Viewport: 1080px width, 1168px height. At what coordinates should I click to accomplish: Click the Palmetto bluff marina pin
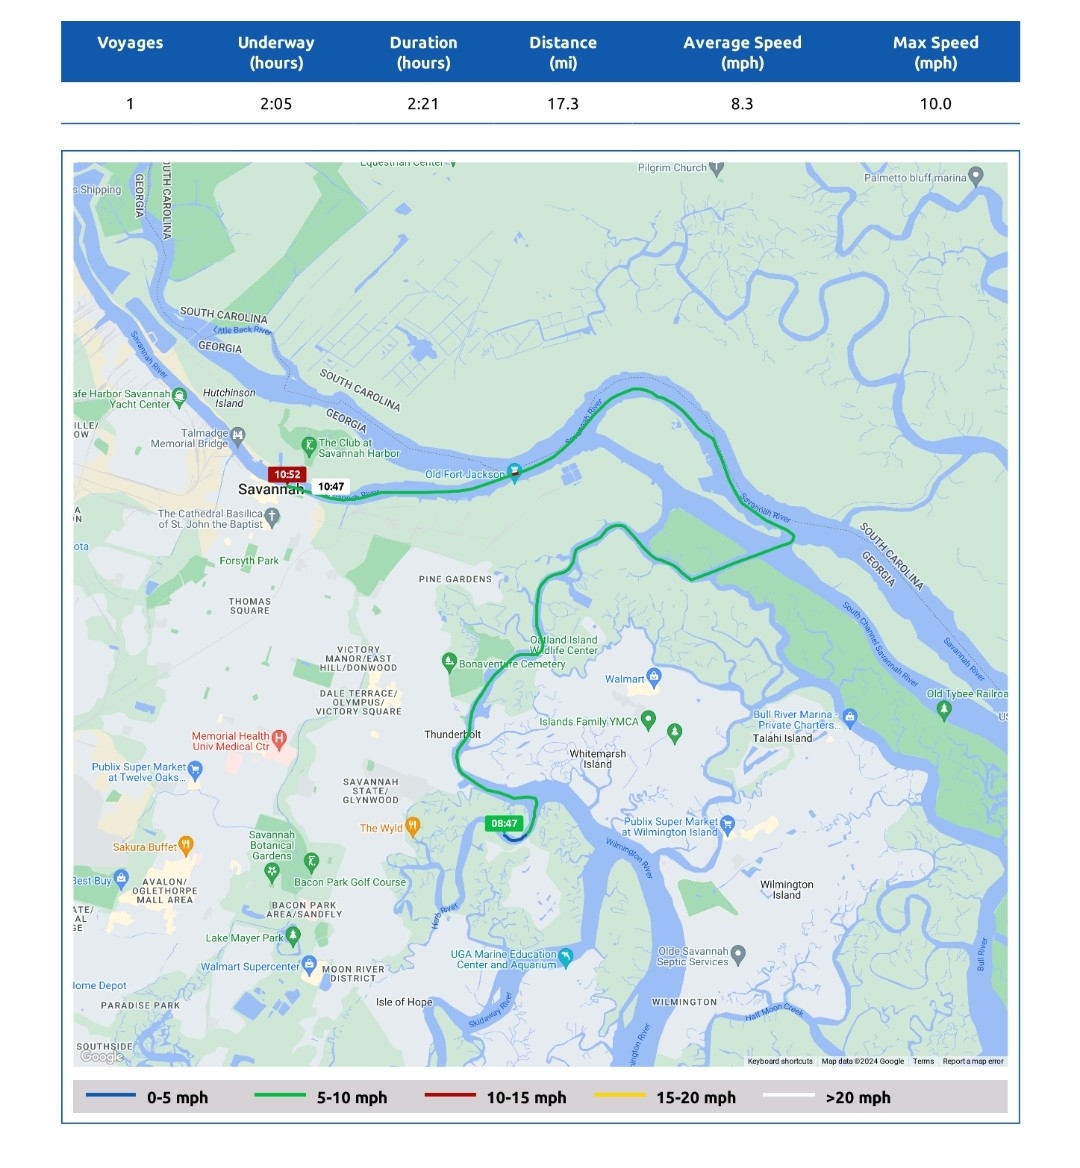(x=976, y=176)
